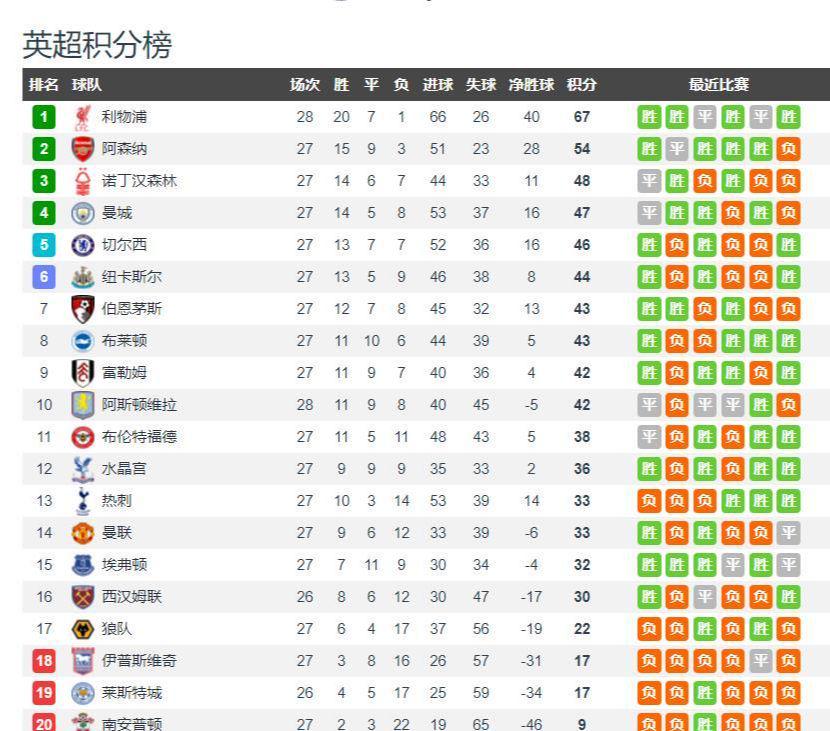Open the 布莱顿 team link
This screenshot has width=830, height=731.
pos(124,341)
